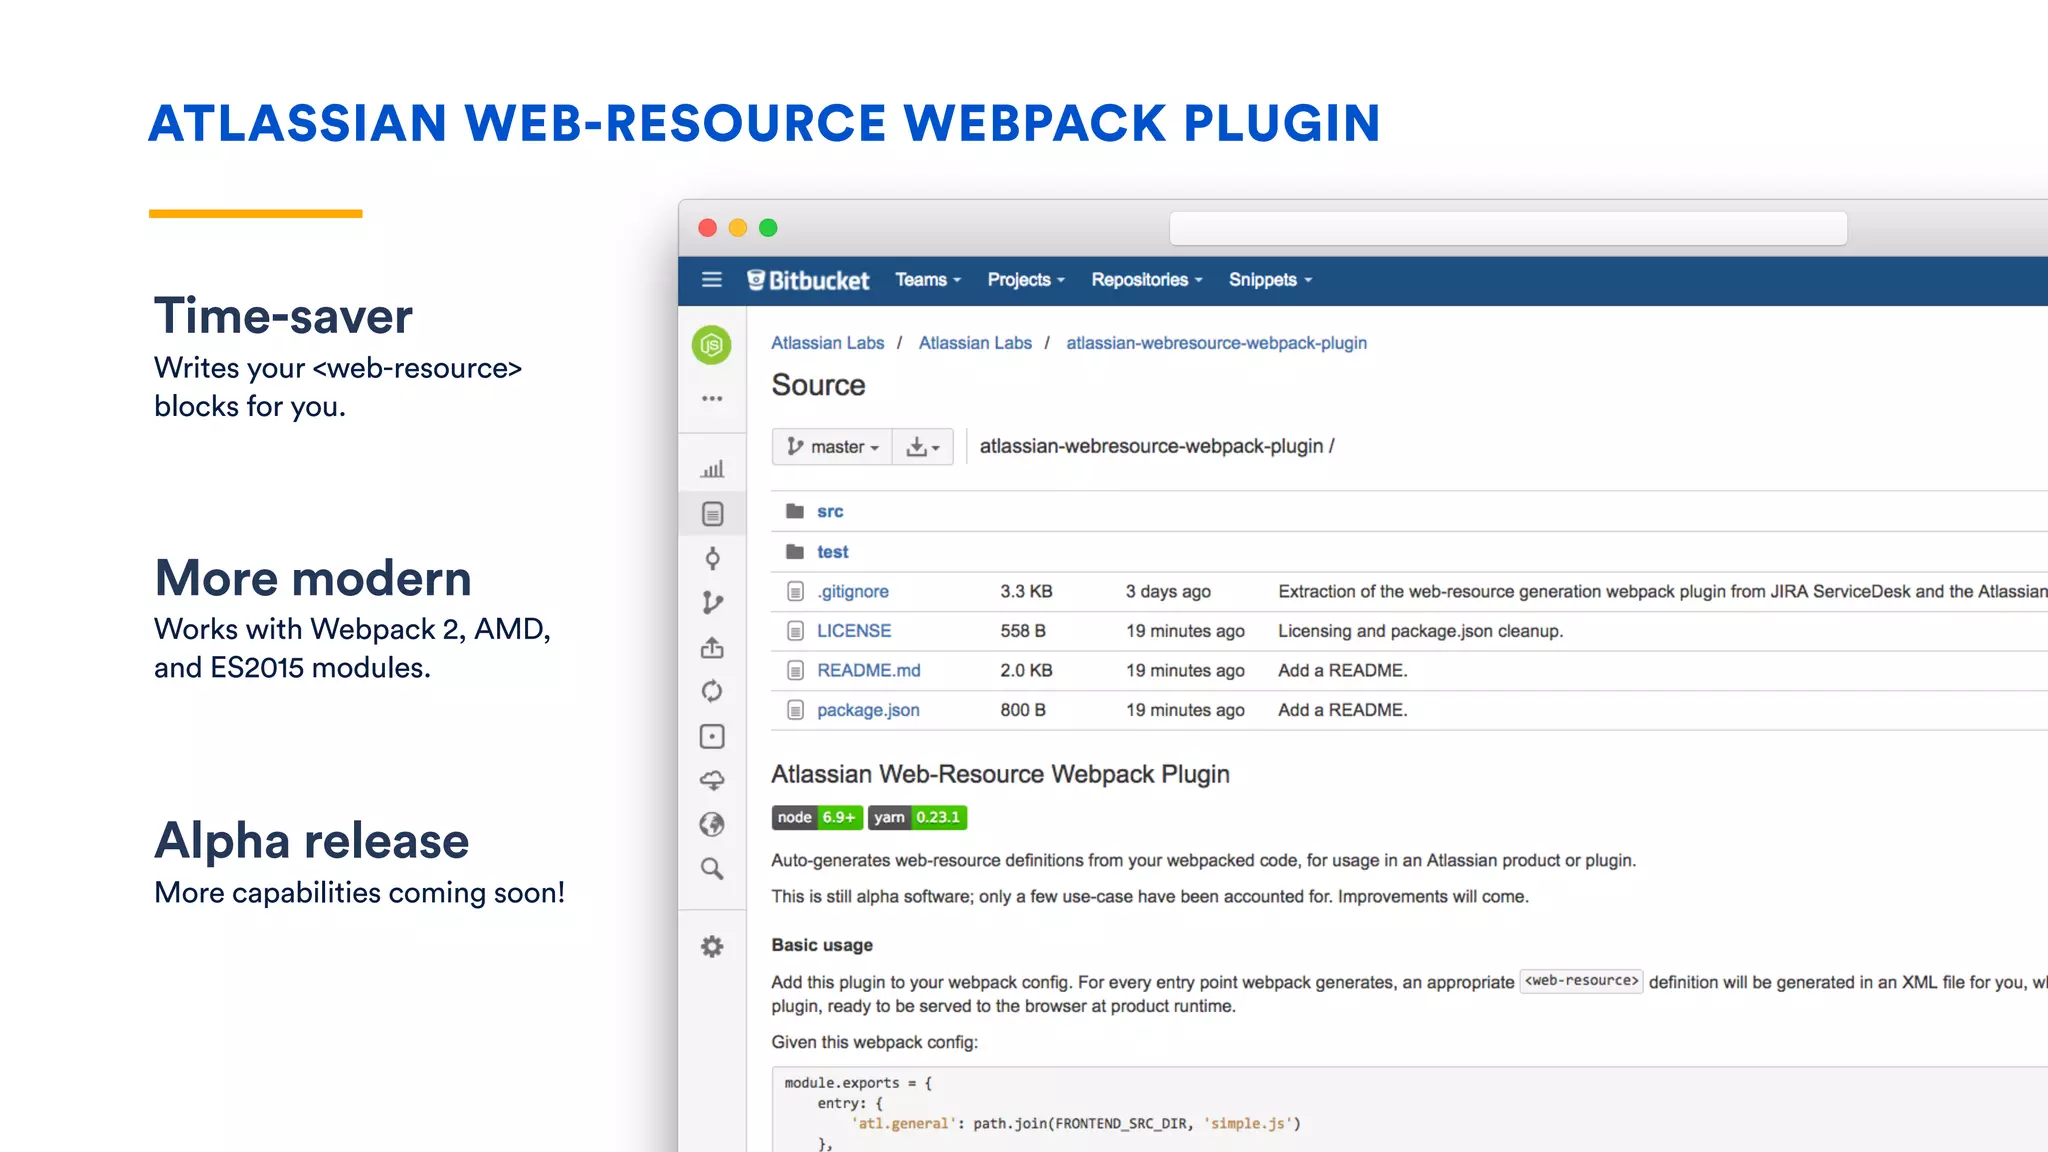Open the globe sidebar icon
Screen dimensions: 2048x1152
click(712, 824)
